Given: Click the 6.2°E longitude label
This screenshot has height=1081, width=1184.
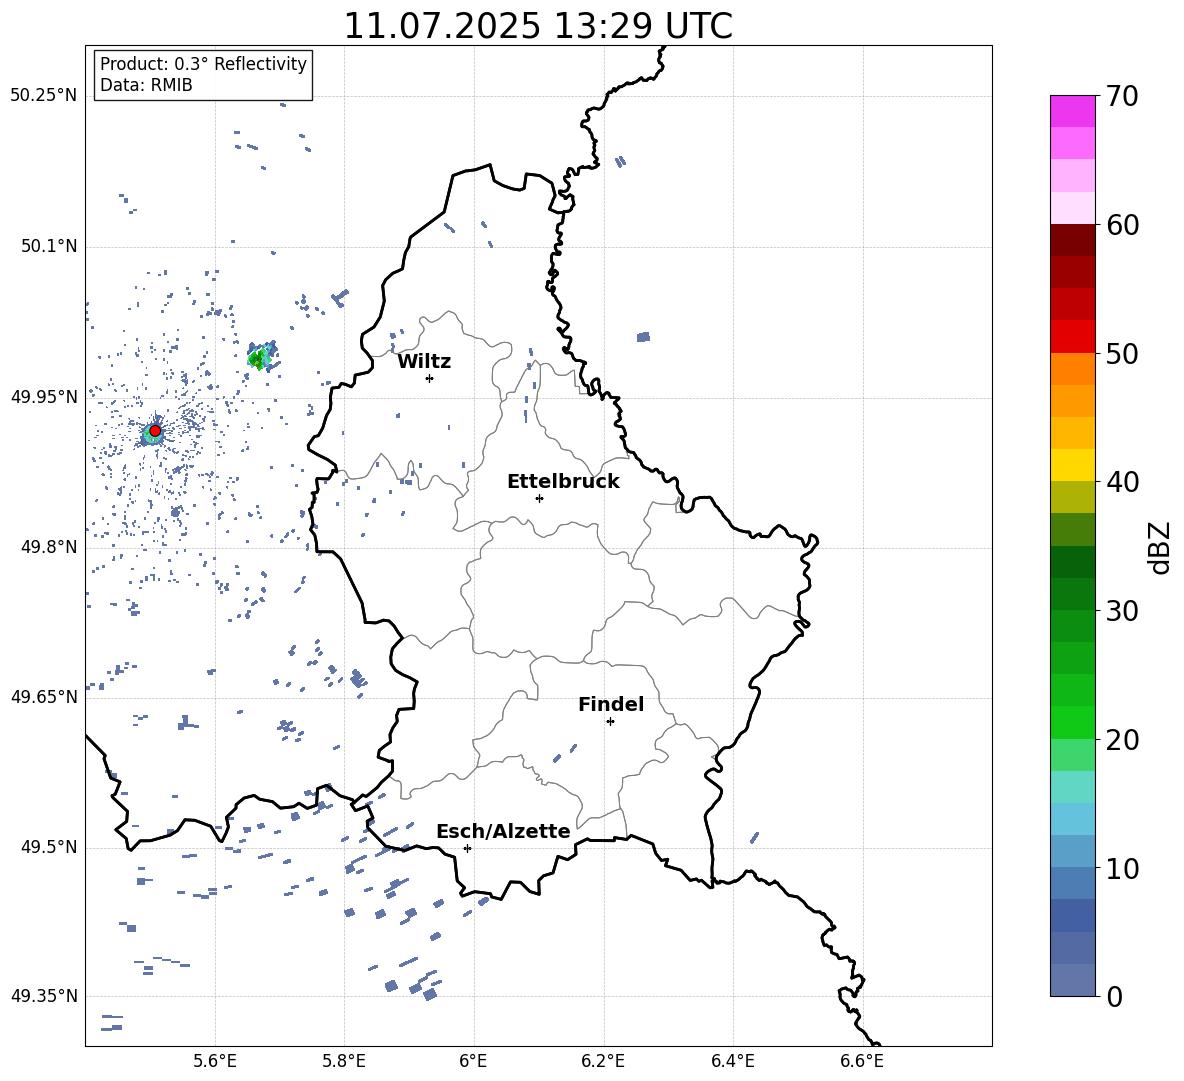Looking at the screenshot, I should (603, 1061).
